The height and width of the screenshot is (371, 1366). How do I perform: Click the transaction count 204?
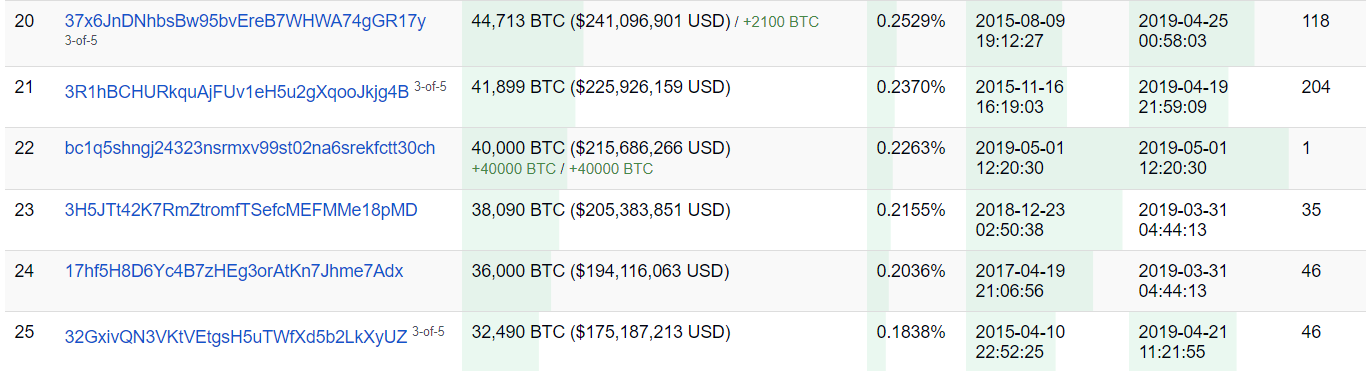[1315, 87]
